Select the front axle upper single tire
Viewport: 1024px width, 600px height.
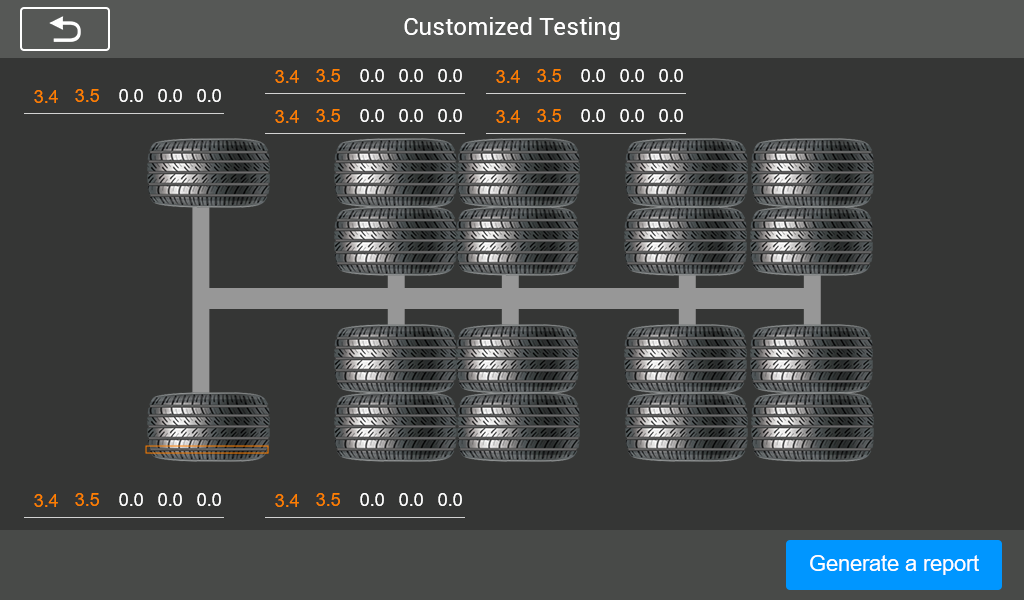point(208,173)
